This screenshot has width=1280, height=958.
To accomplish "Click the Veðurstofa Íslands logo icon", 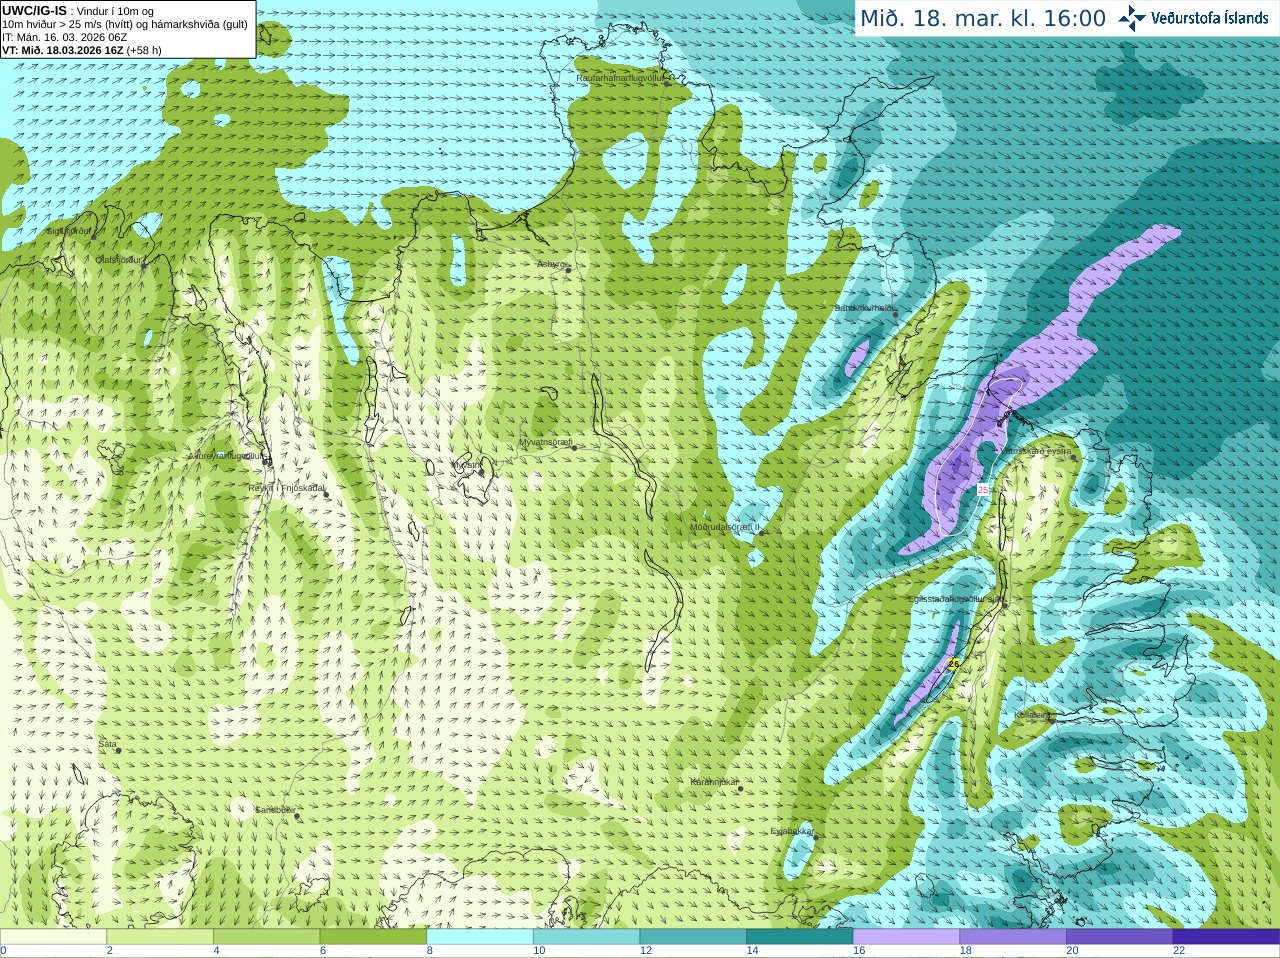I will [1132, 18].
